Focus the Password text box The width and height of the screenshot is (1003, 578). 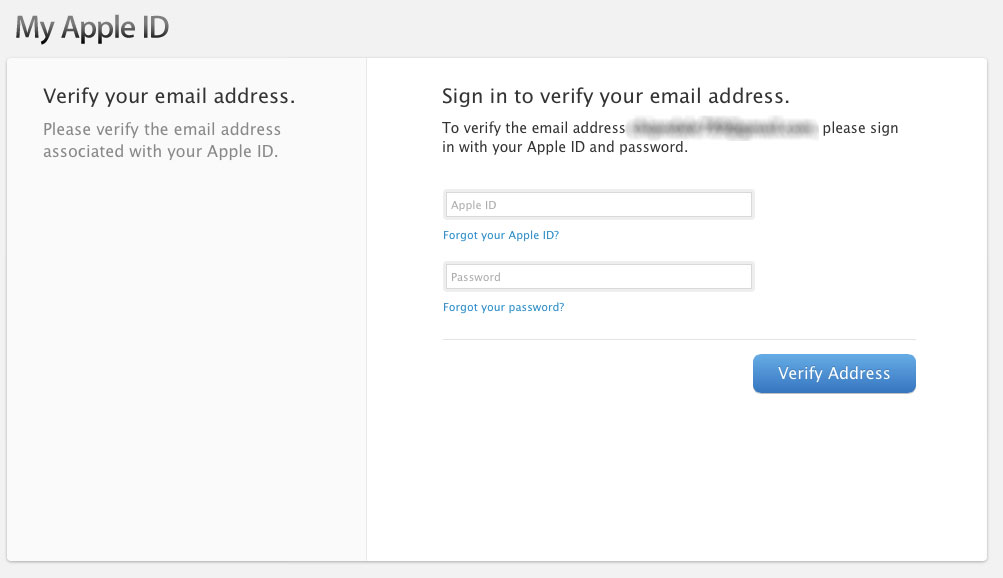tap(598, 277)
